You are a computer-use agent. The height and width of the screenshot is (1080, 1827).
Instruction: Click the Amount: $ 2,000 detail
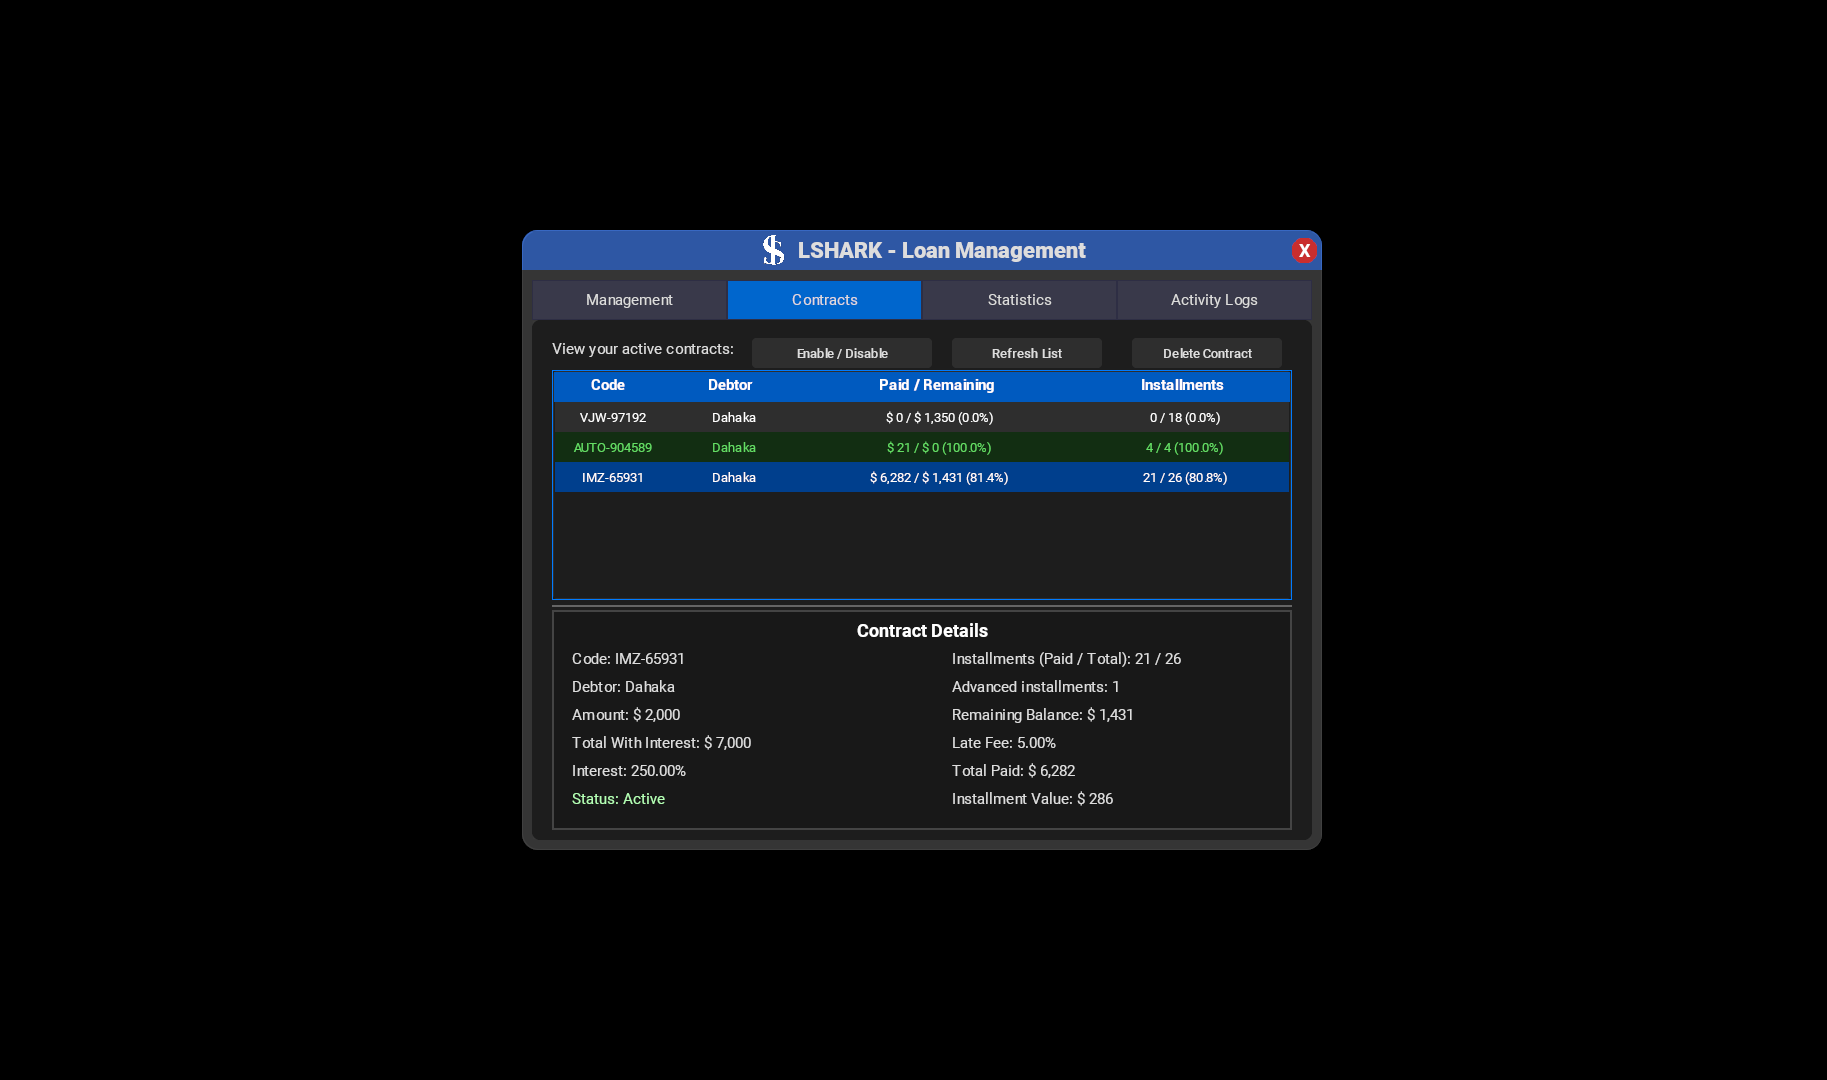click(x=626, y=715)
